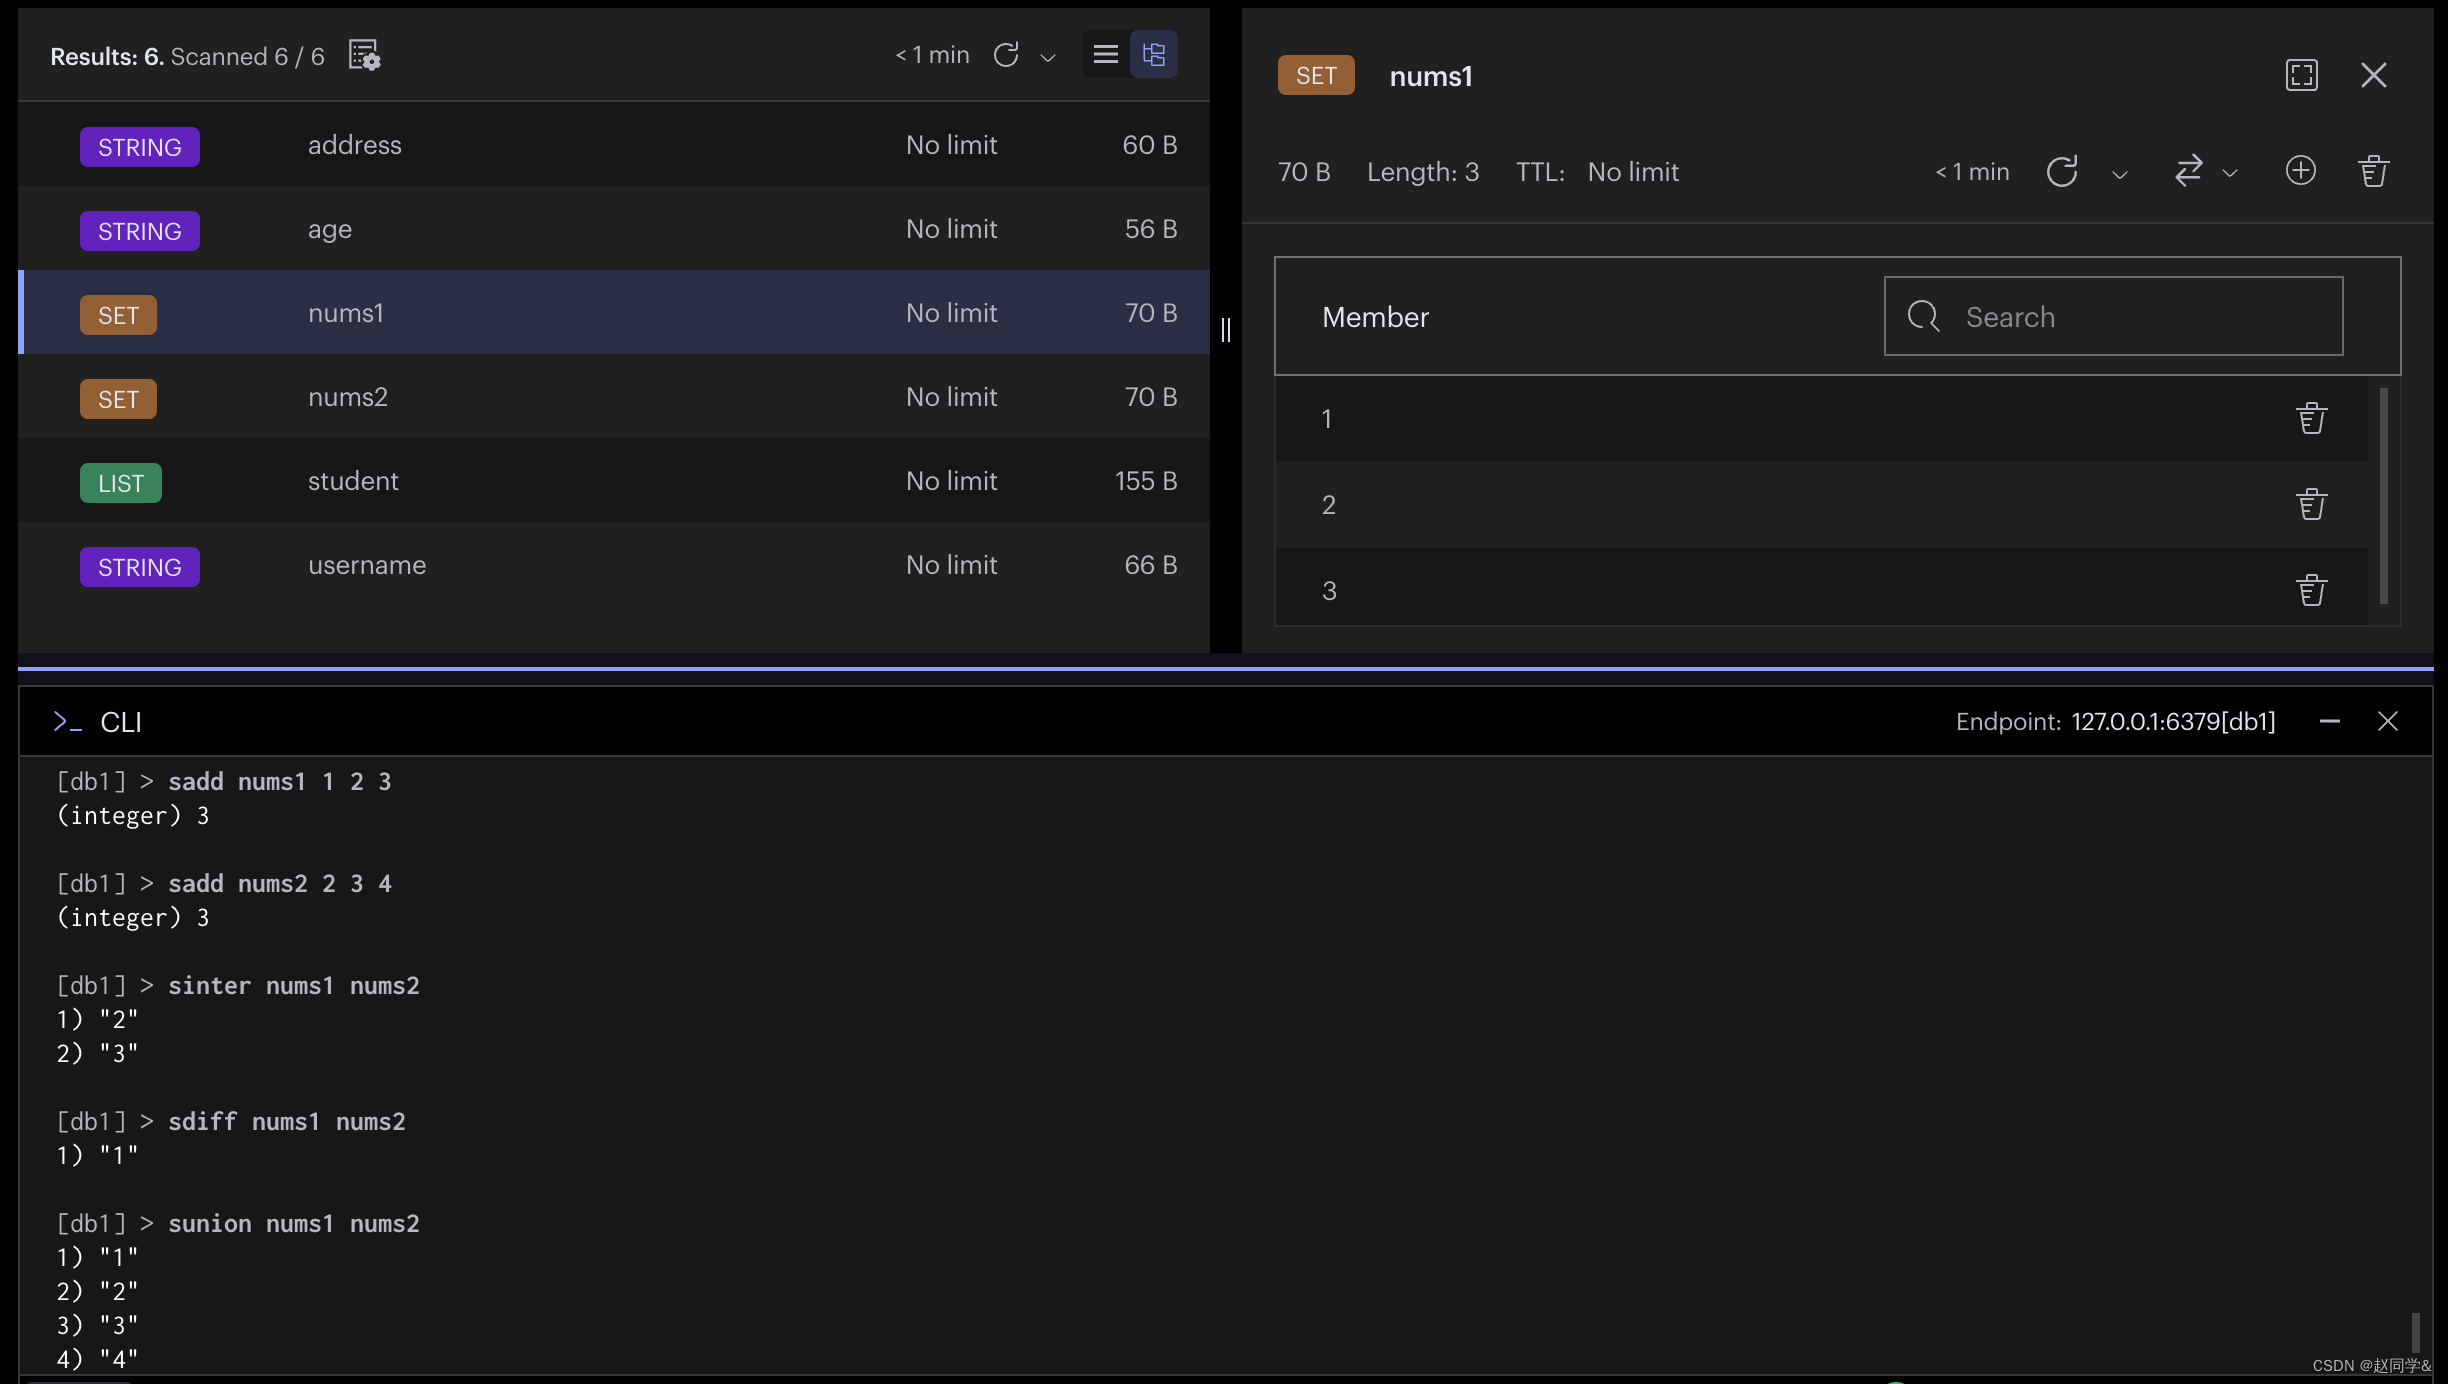Expand key list auto-refresh dropdown arrow
The image size is (2448, 1384).
click(x=1048, y=58)
